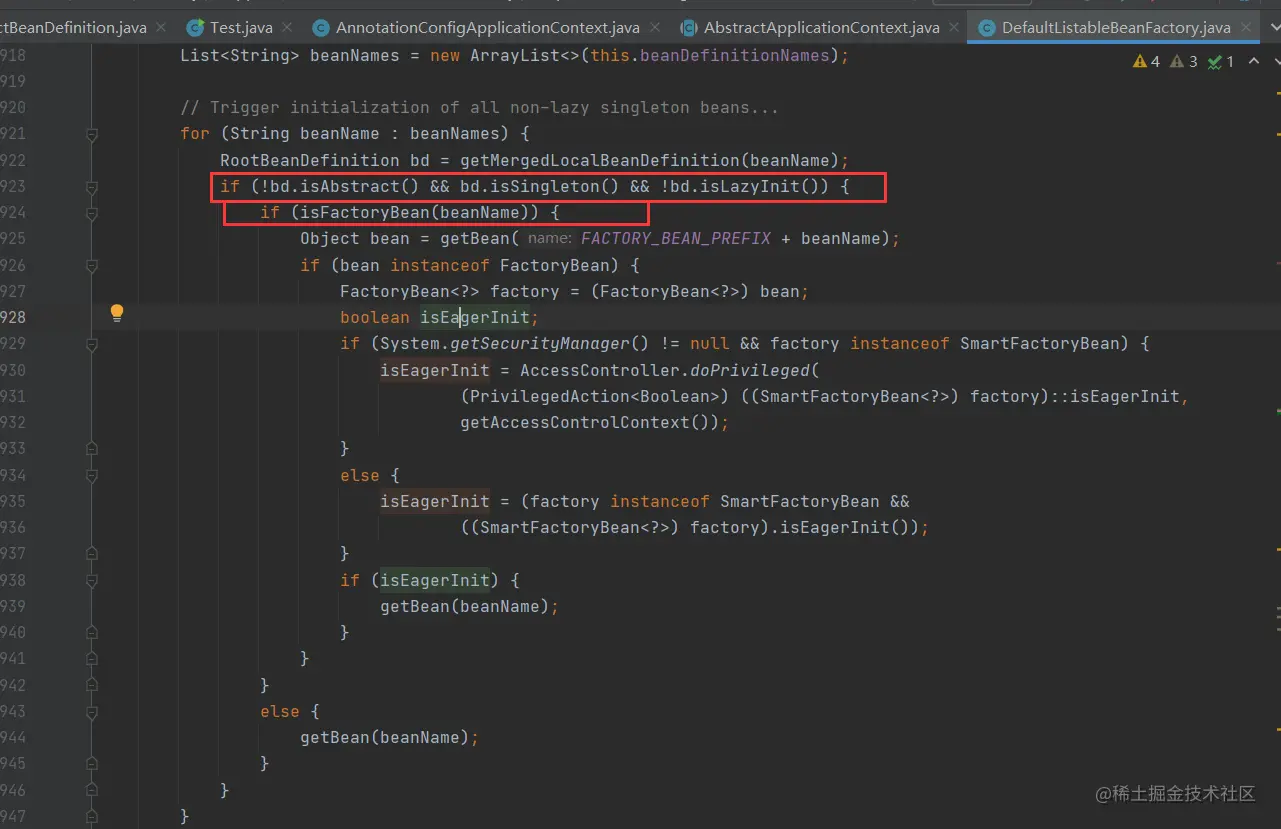Screen dimensions: 1281x829
Task: Click the DefaultListableBeanFactory.java tab class icon
Action: (x=986, y=28)
